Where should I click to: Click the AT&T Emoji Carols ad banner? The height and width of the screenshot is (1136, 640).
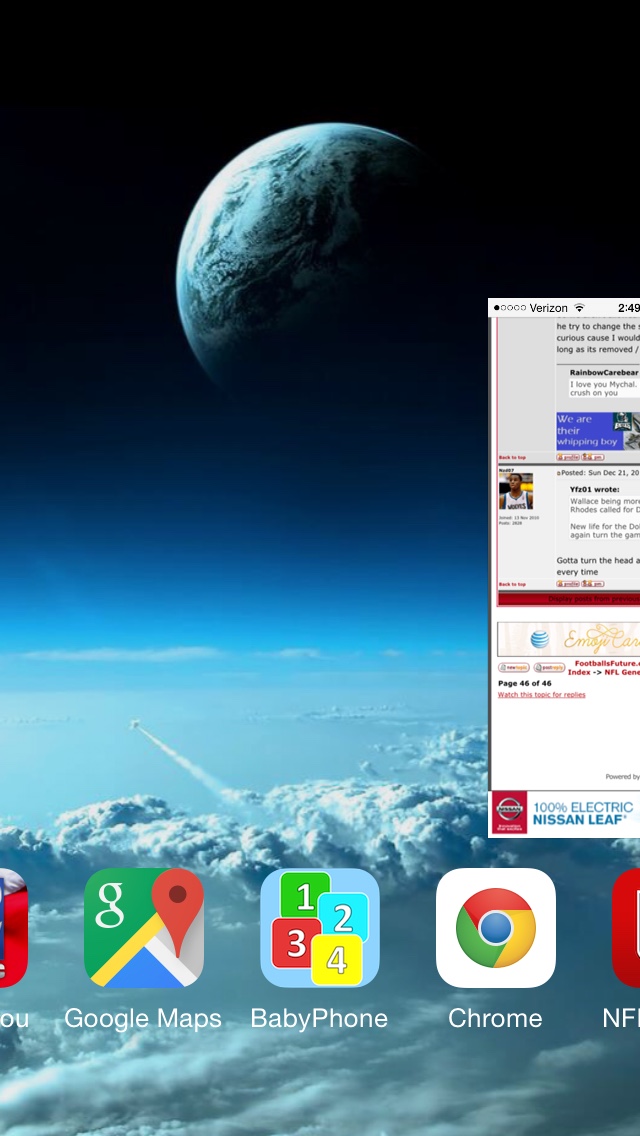568,639
